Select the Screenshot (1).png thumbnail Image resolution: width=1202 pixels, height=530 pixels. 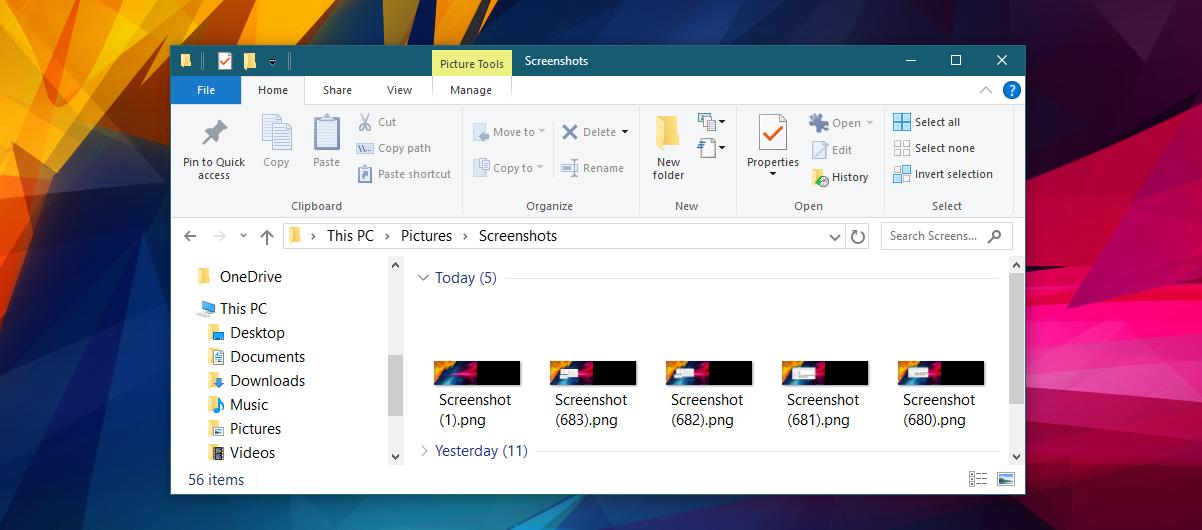[x=477, y=374]
